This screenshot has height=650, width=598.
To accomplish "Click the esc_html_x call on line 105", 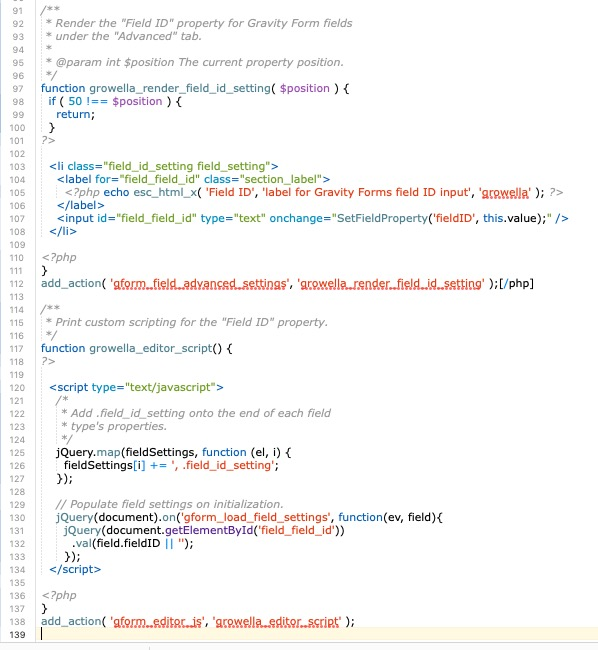I will 165,192.
